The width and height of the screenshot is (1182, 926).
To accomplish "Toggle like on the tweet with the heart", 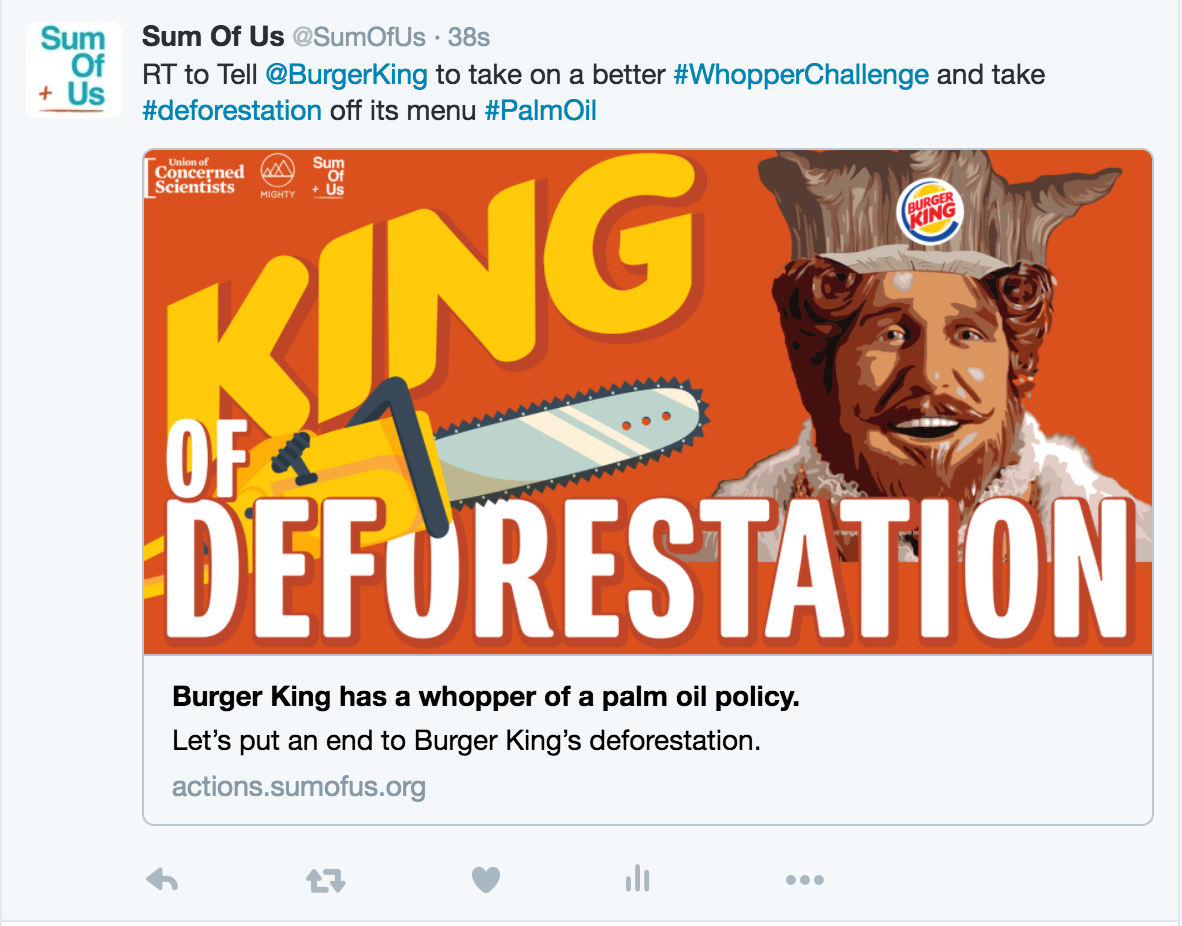I will click(x=486, y=879).
